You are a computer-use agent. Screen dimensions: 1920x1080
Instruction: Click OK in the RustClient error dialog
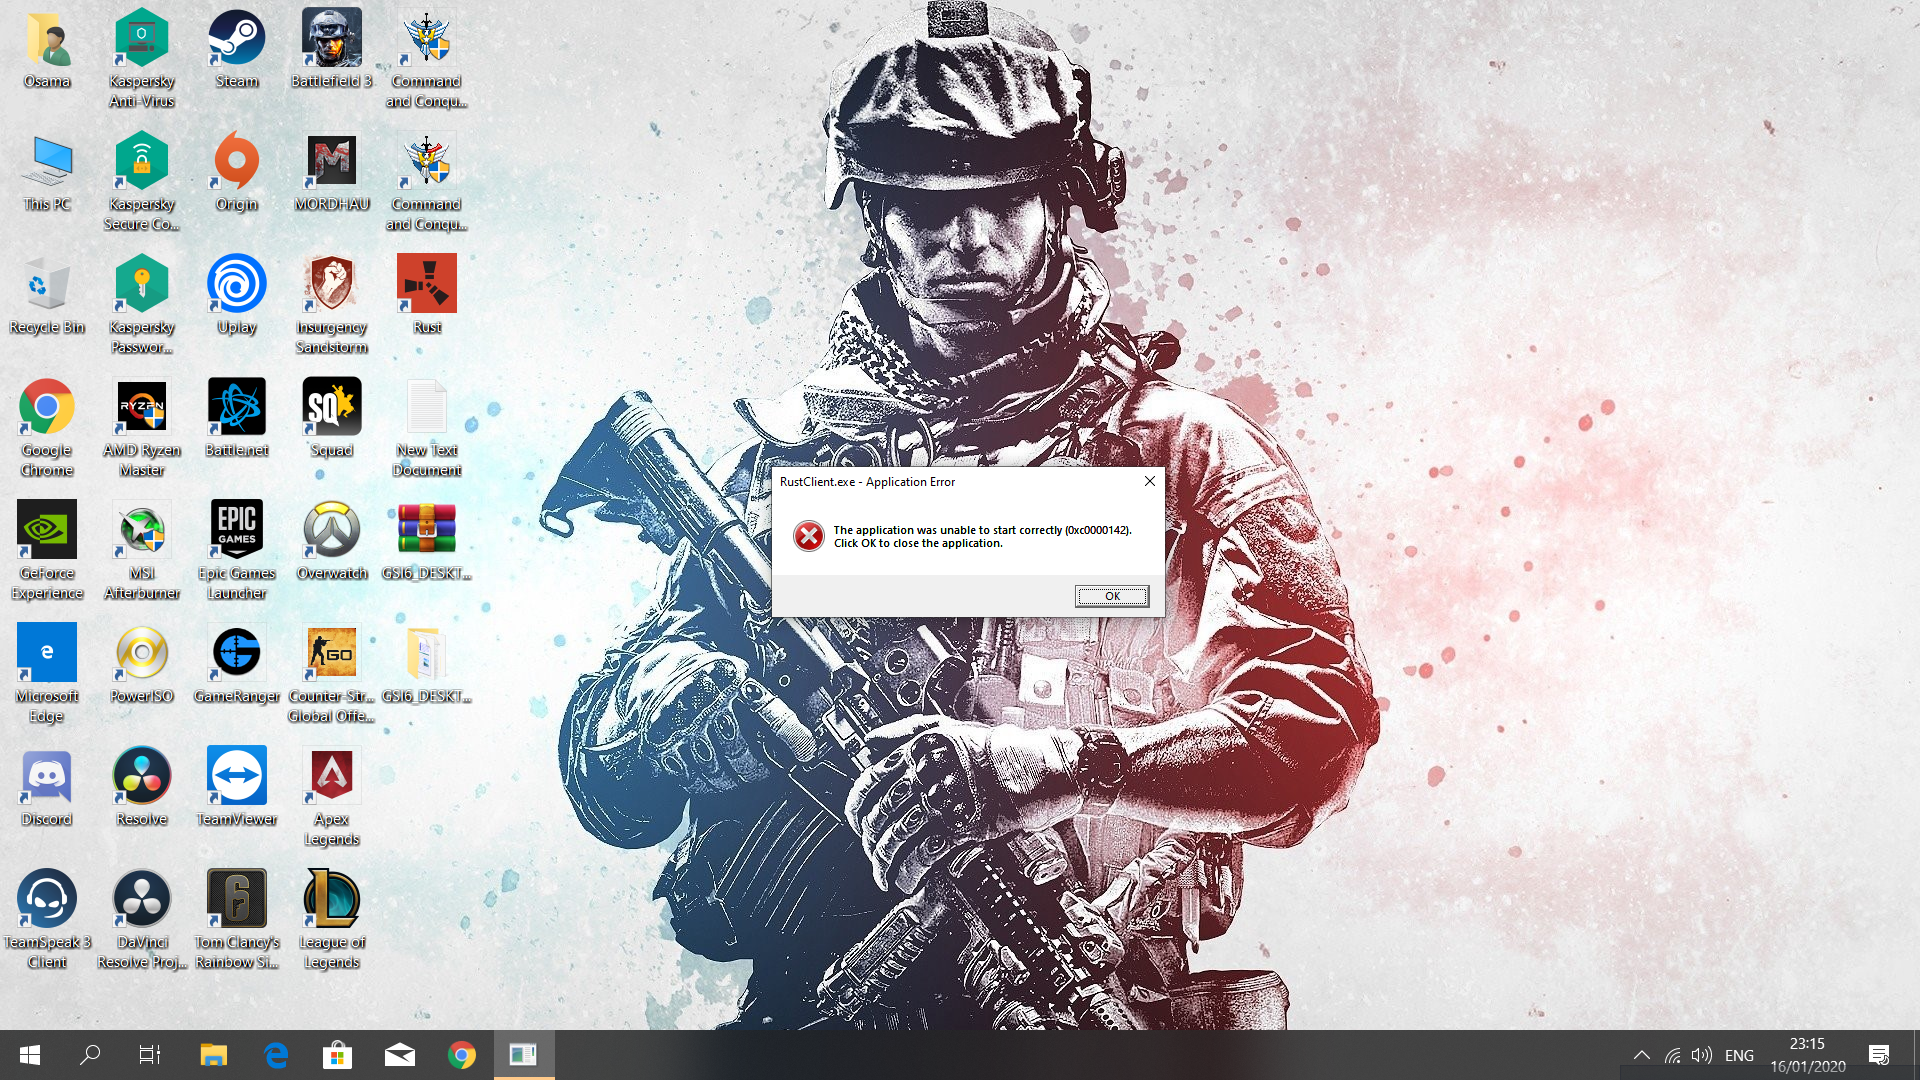(x=1111, y=596)
